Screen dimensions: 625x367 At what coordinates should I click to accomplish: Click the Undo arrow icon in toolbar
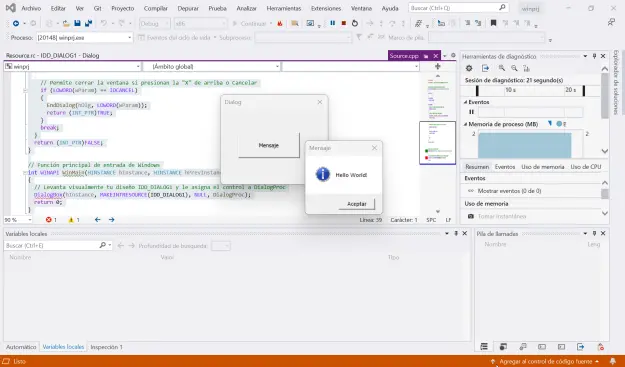[x=104, y=24]
